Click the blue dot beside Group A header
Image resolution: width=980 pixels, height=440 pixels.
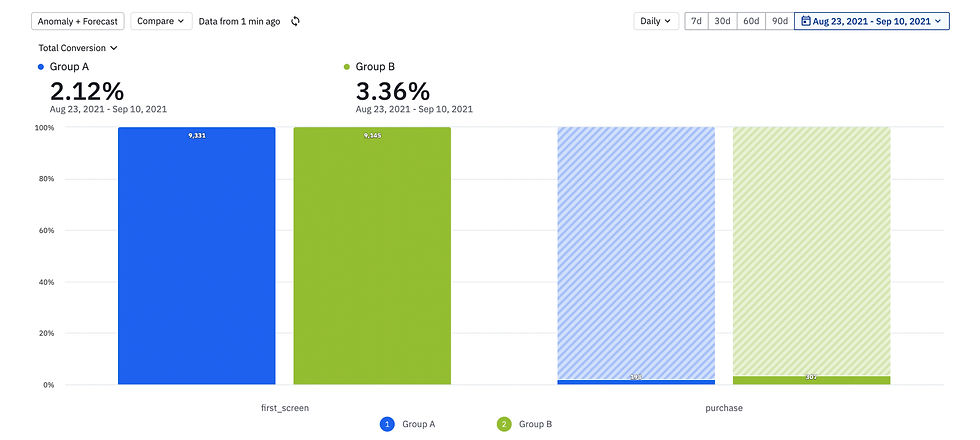pyautogui.click(x=41, y=67)
